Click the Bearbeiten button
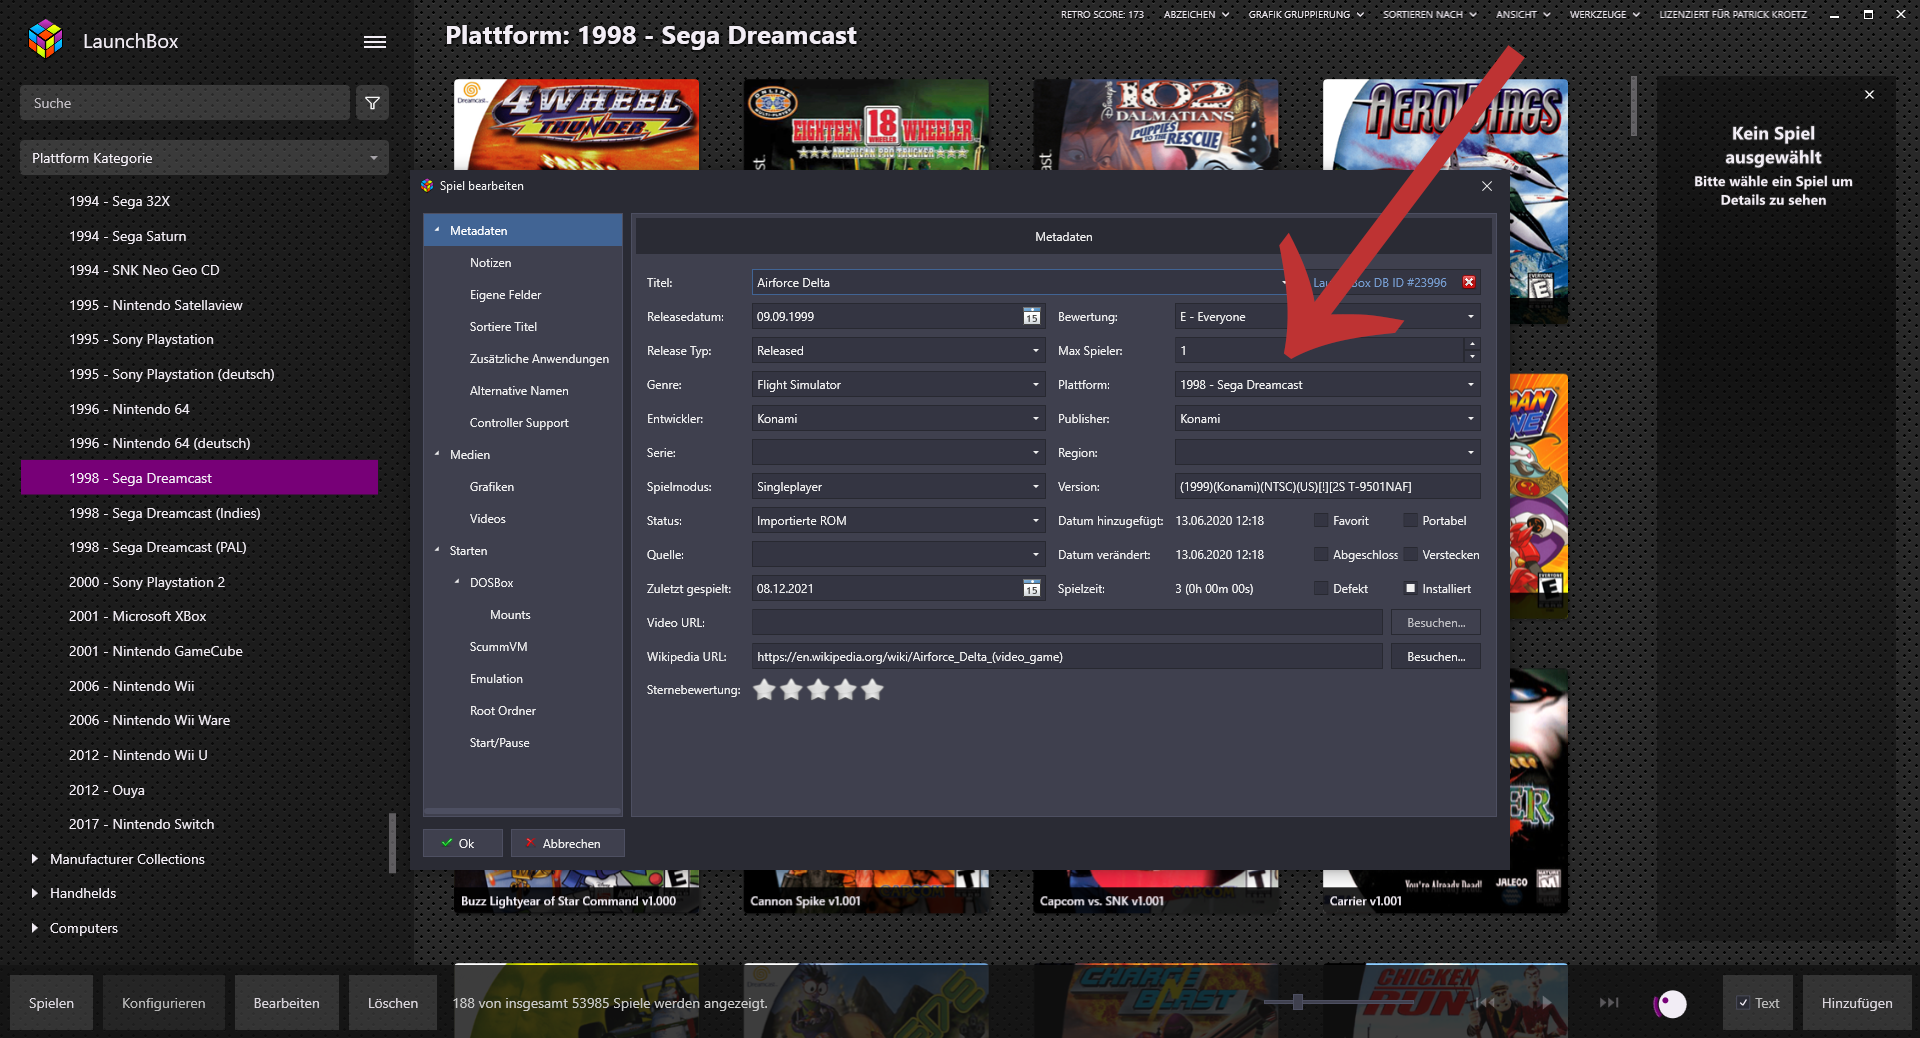This screenshot has width=1920, height=1038. (286, 1003)
